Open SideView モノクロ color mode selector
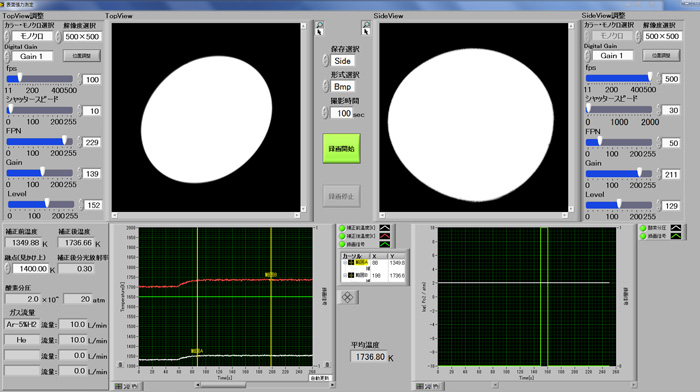The image size is (700, 392). [612, 36]
